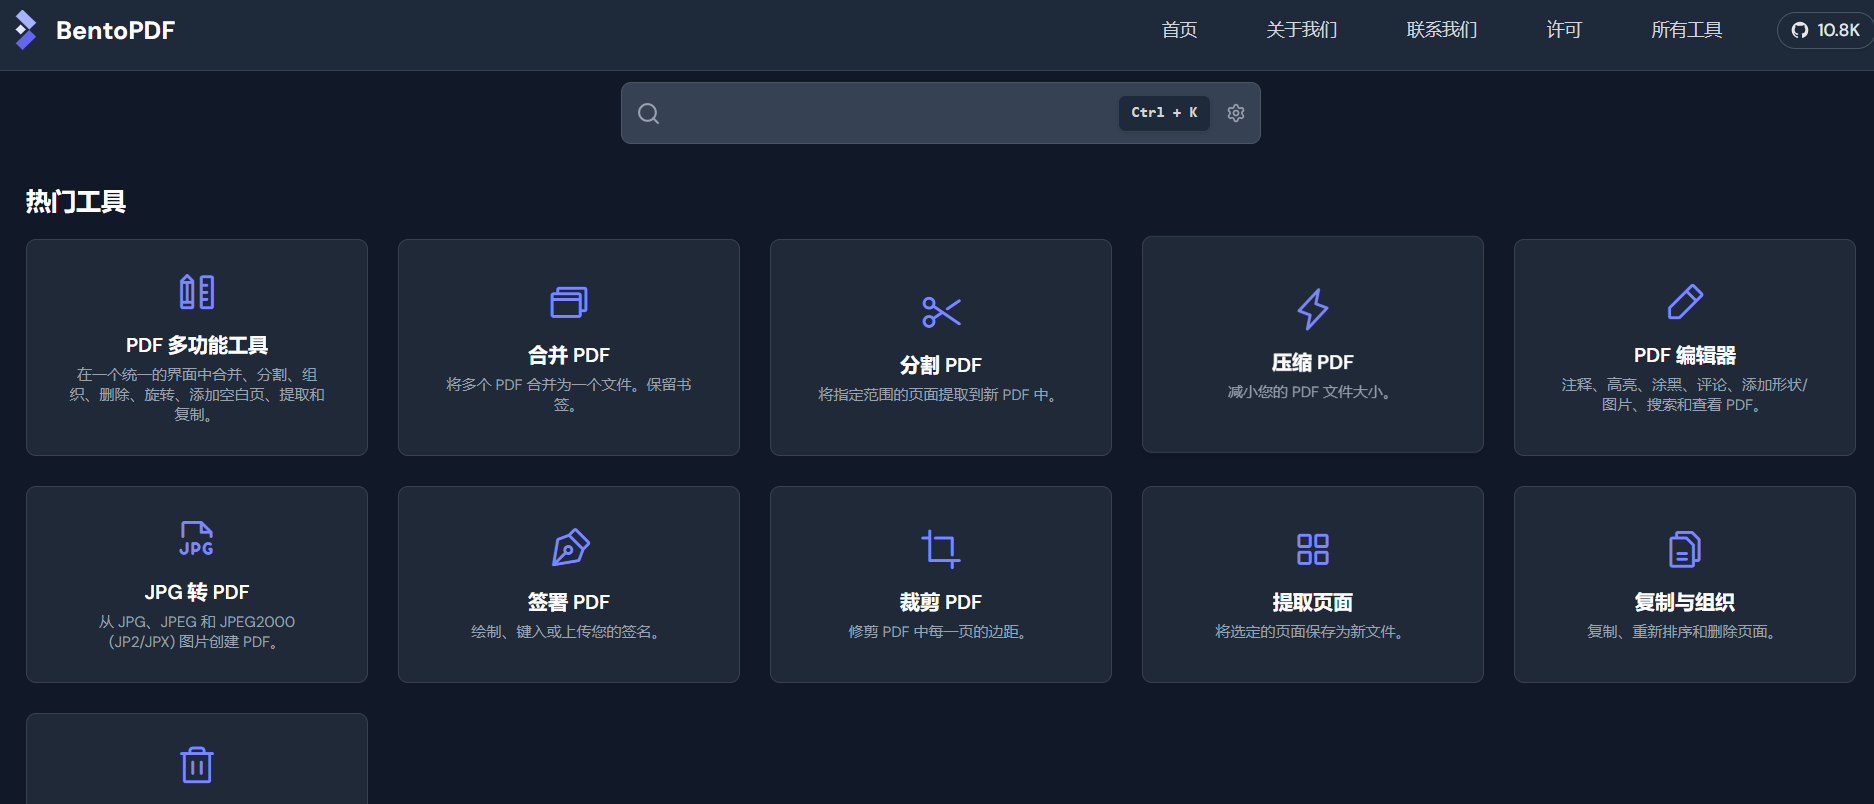Open search settings gear icon

tap(1236, 113)
